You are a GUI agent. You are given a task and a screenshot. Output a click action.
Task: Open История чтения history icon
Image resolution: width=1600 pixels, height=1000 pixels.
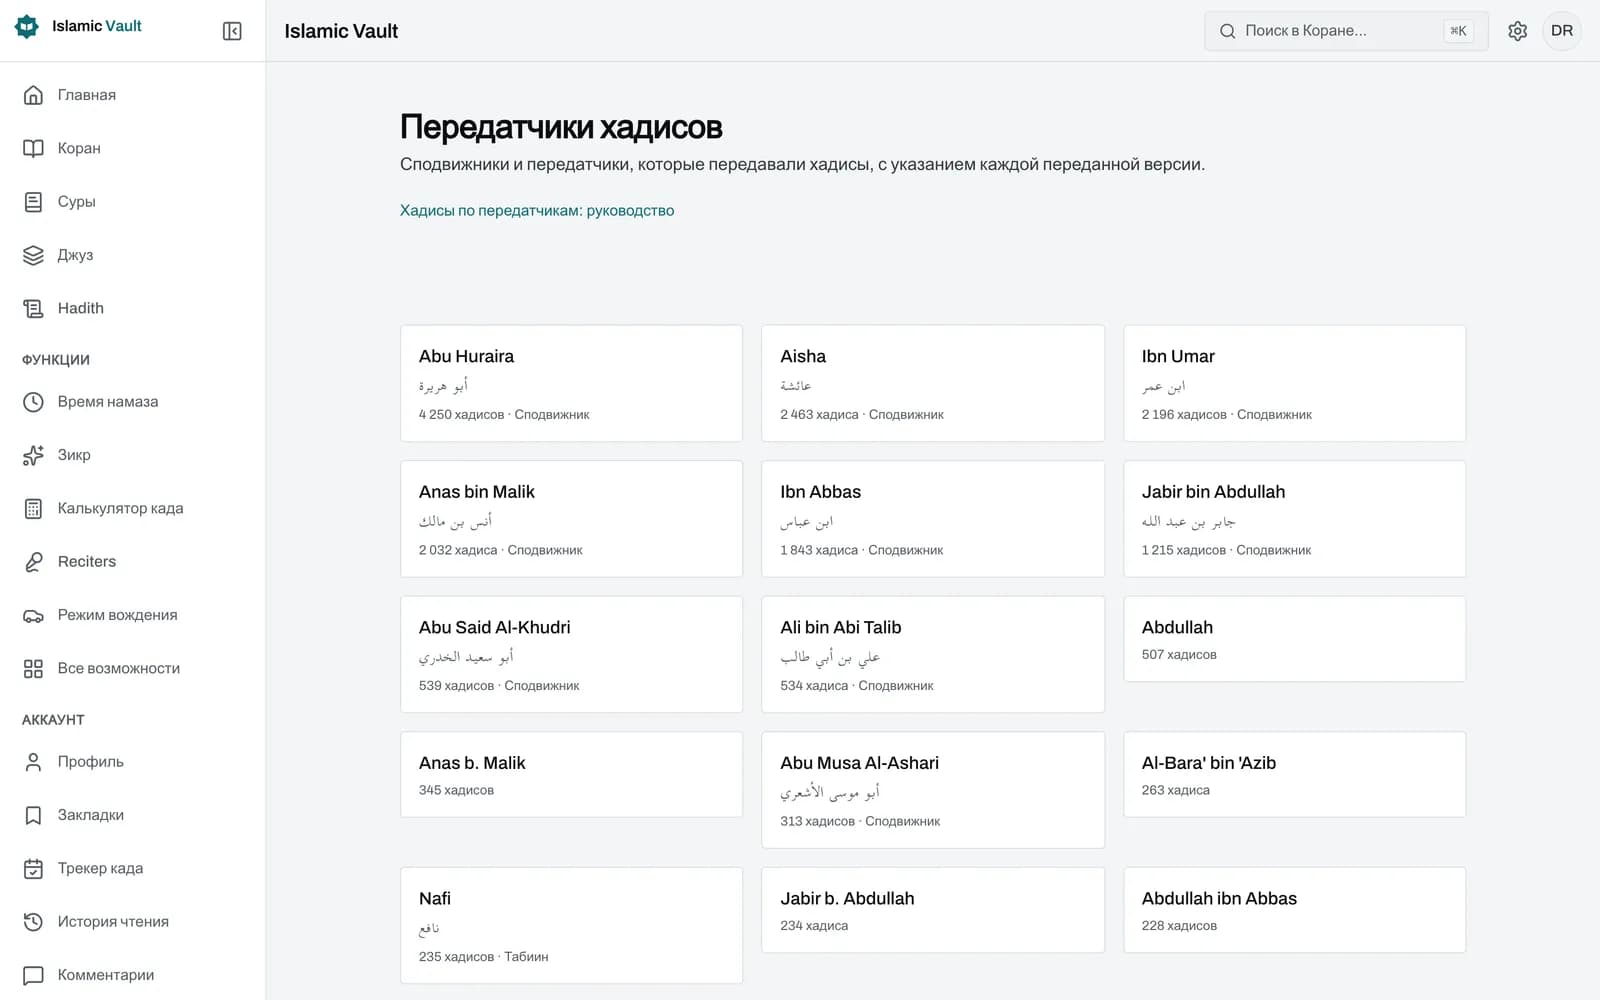pyautogui.click(x=33, y=922)
